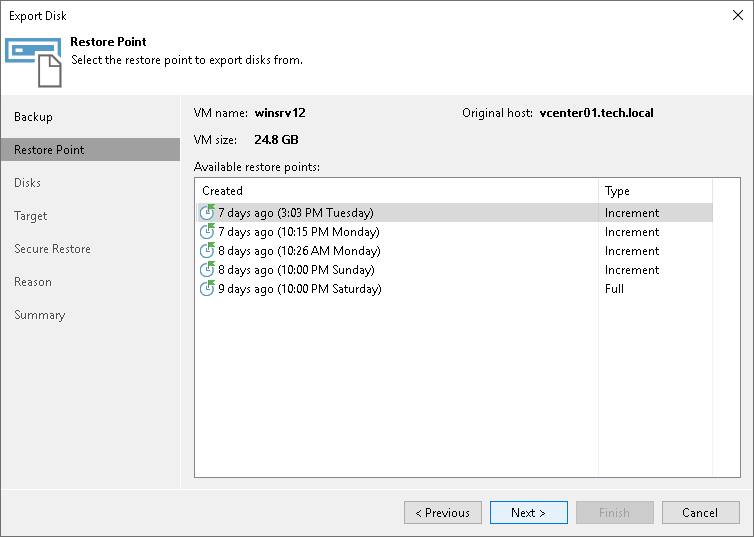
Task: Select the Full restore point from Saturday
Action: tap(300, 289)
